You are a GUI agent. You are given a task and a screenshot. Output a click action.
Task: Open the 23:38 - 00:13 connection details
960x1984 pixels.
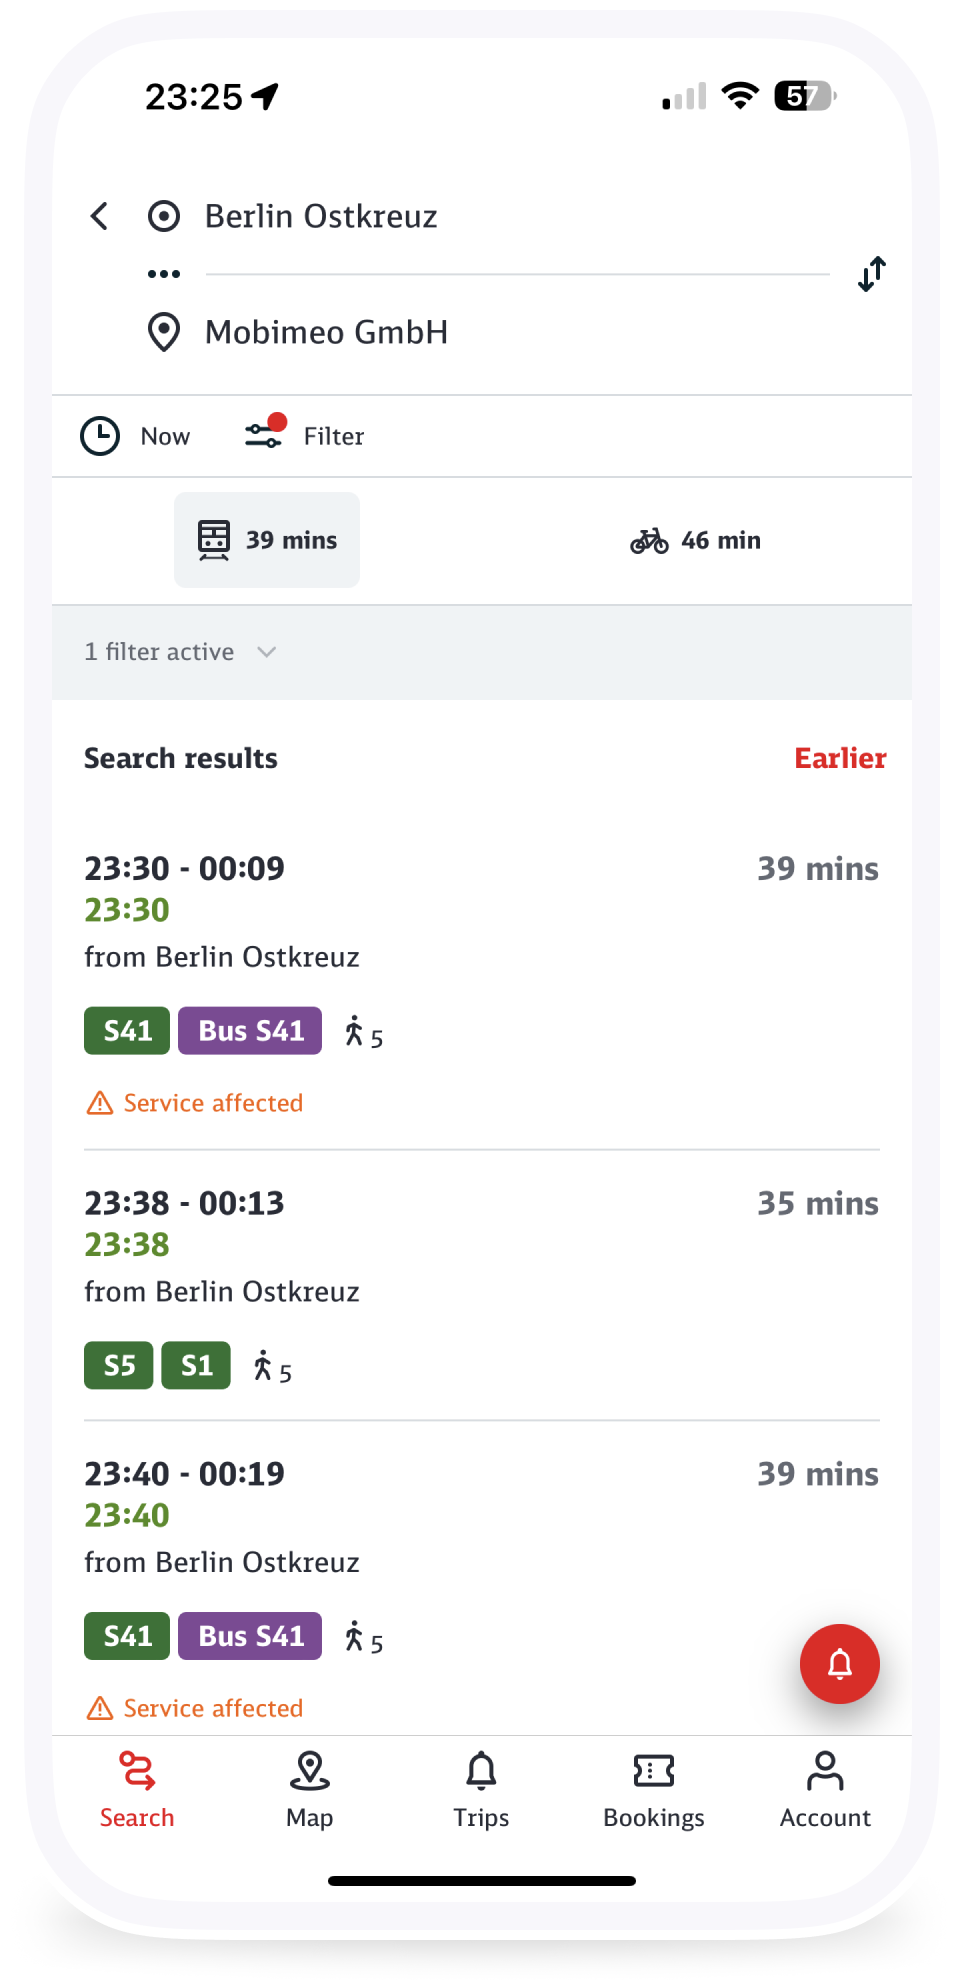482,1285
